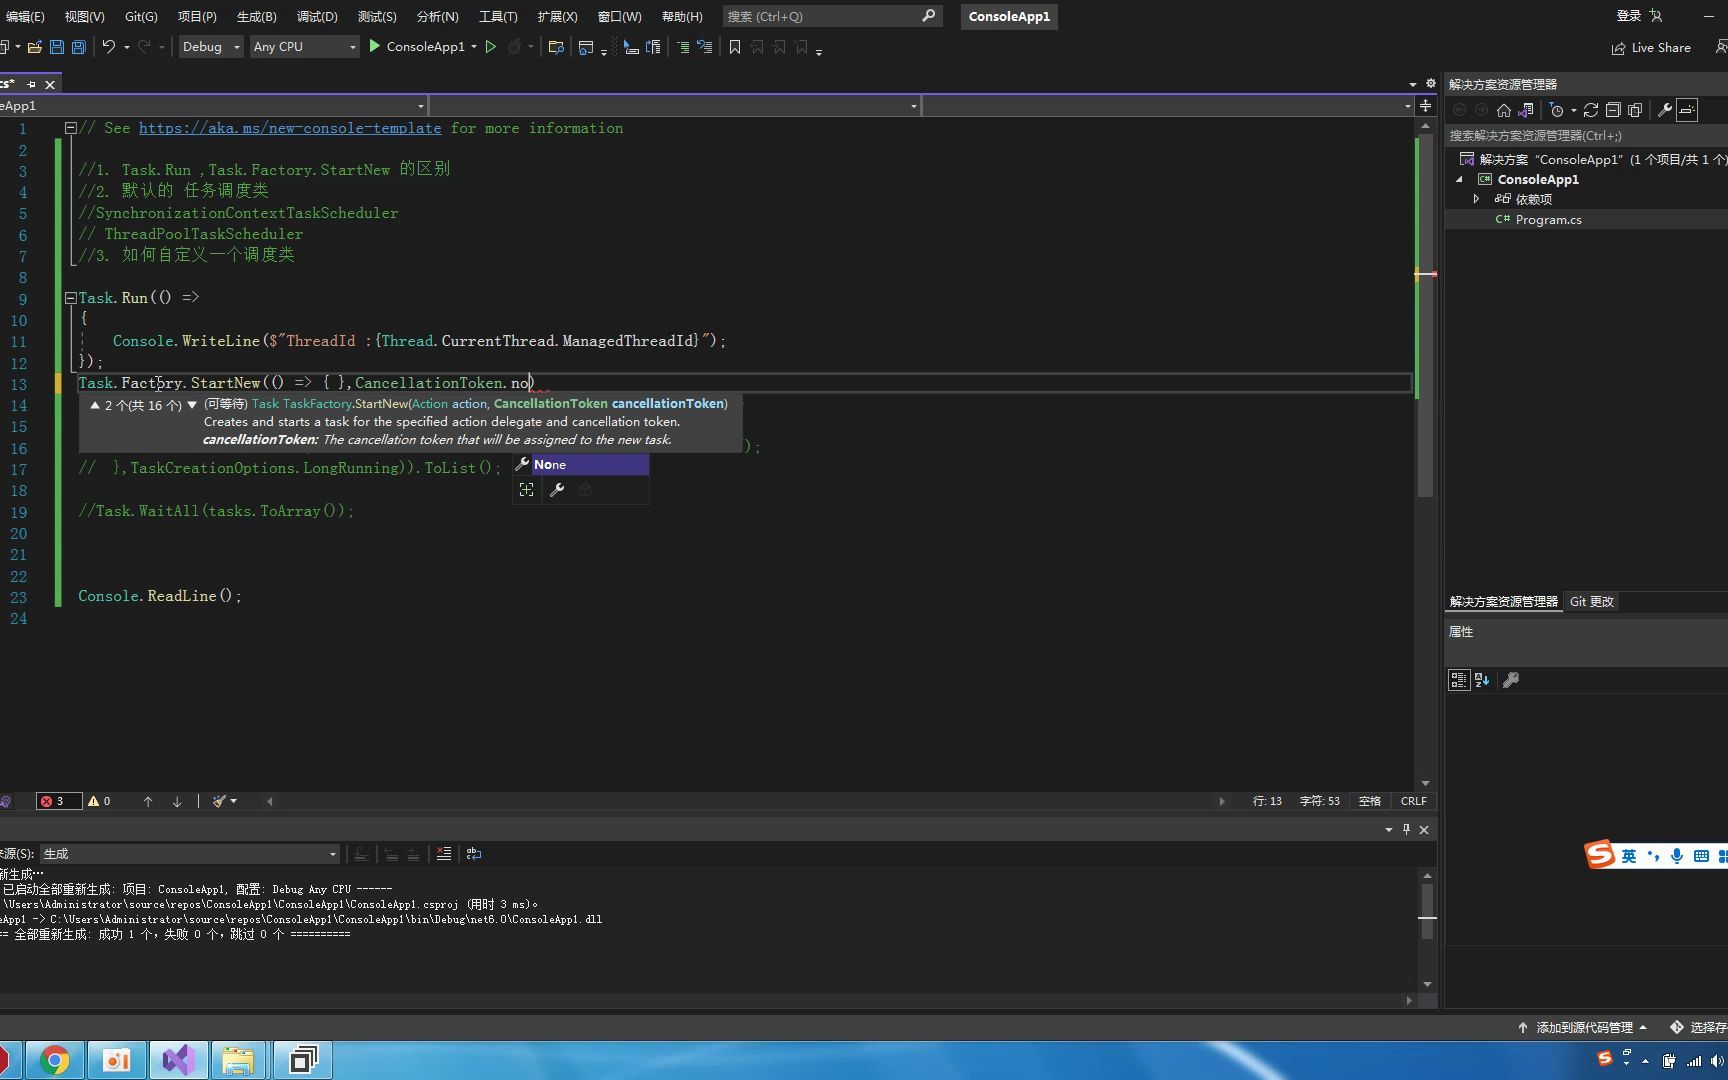Switch to the Git 更改 tab
1728x1080 pixels.
[x=1591, y=601]
